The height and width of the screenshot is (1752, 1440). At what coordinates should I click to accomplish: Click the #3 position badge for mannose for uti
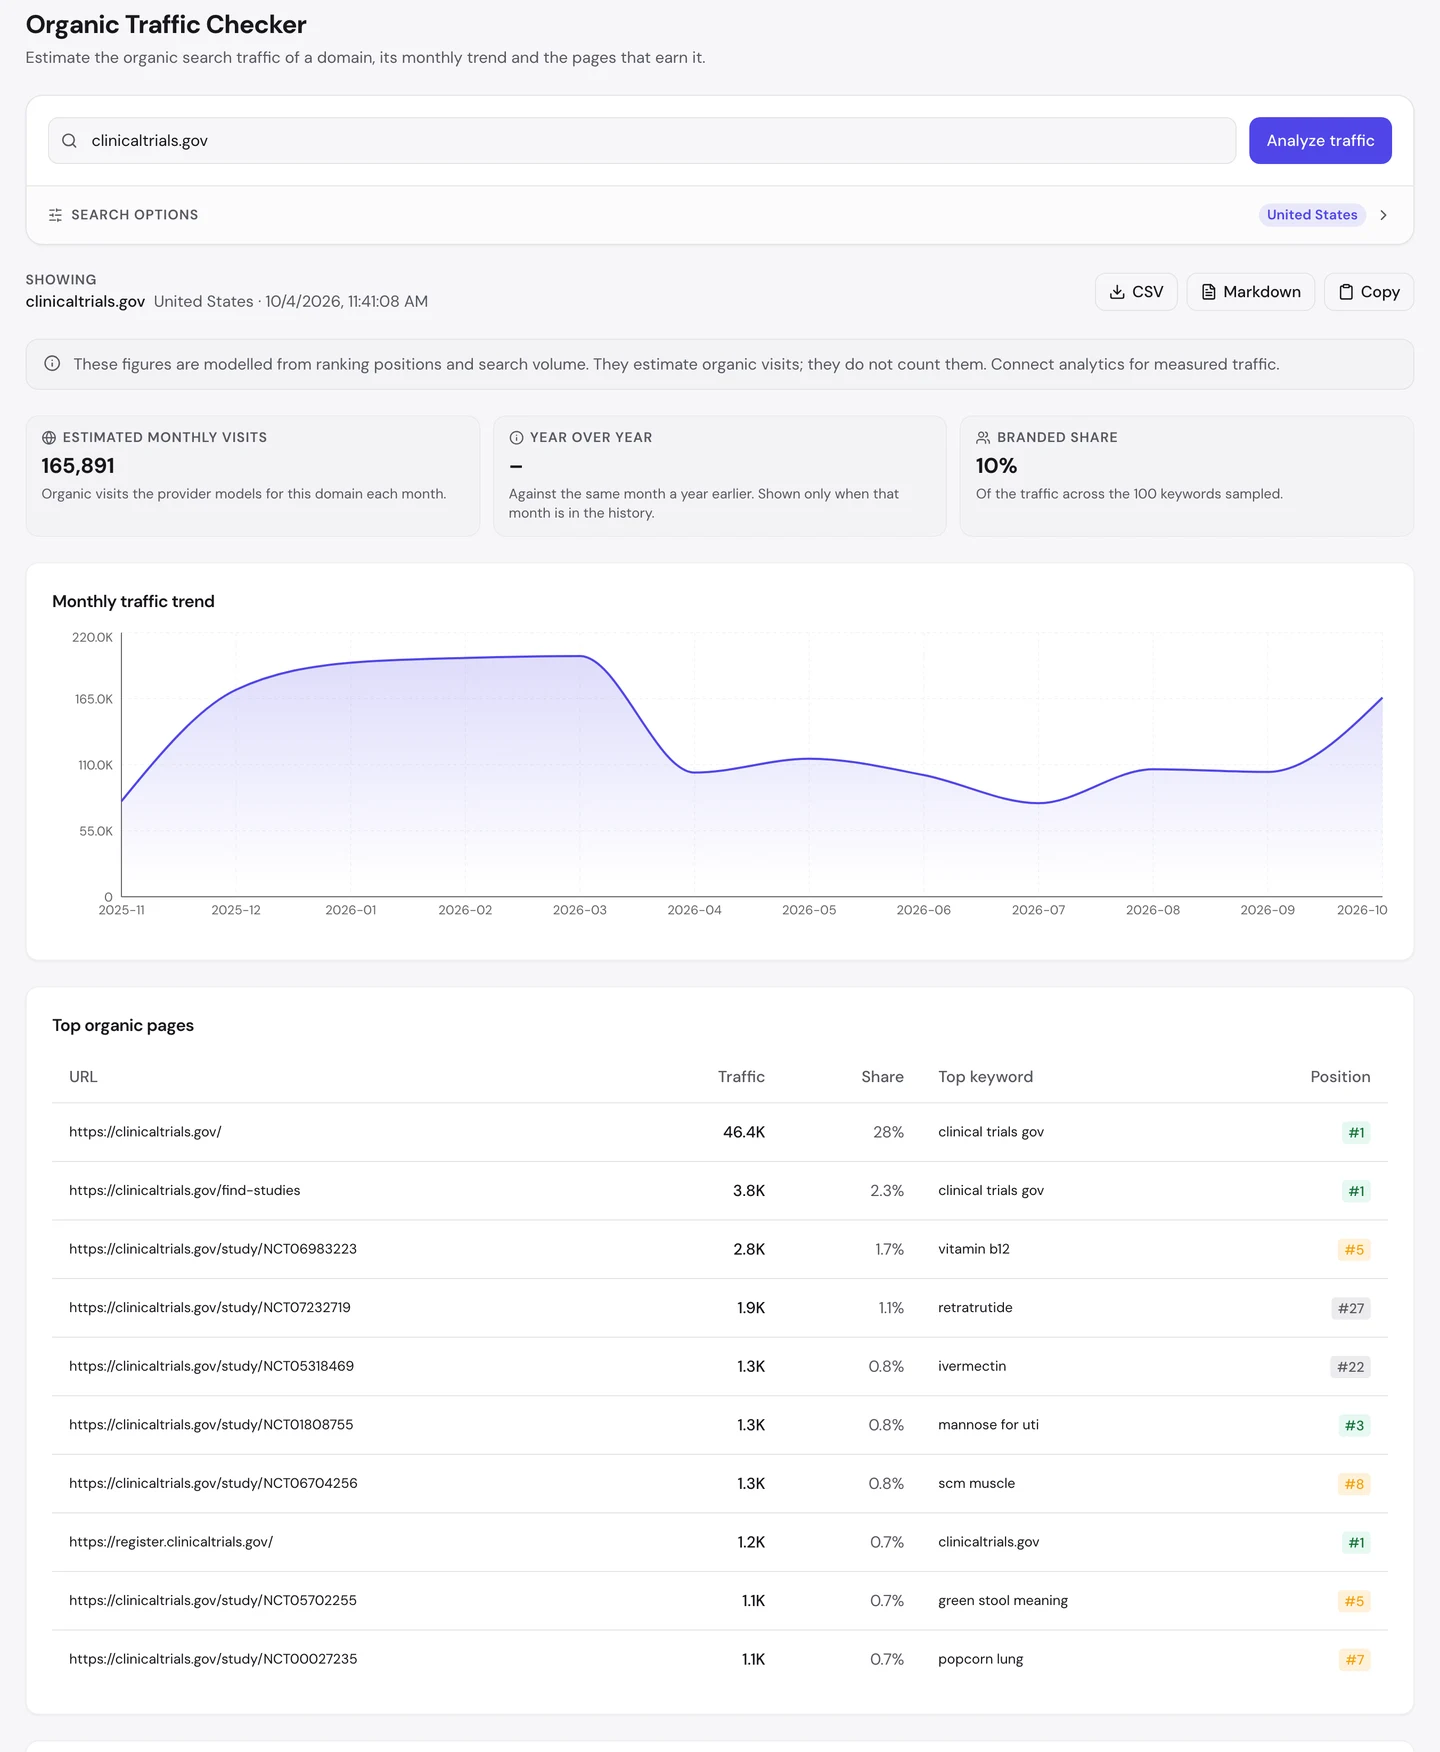point(1354,1426)
